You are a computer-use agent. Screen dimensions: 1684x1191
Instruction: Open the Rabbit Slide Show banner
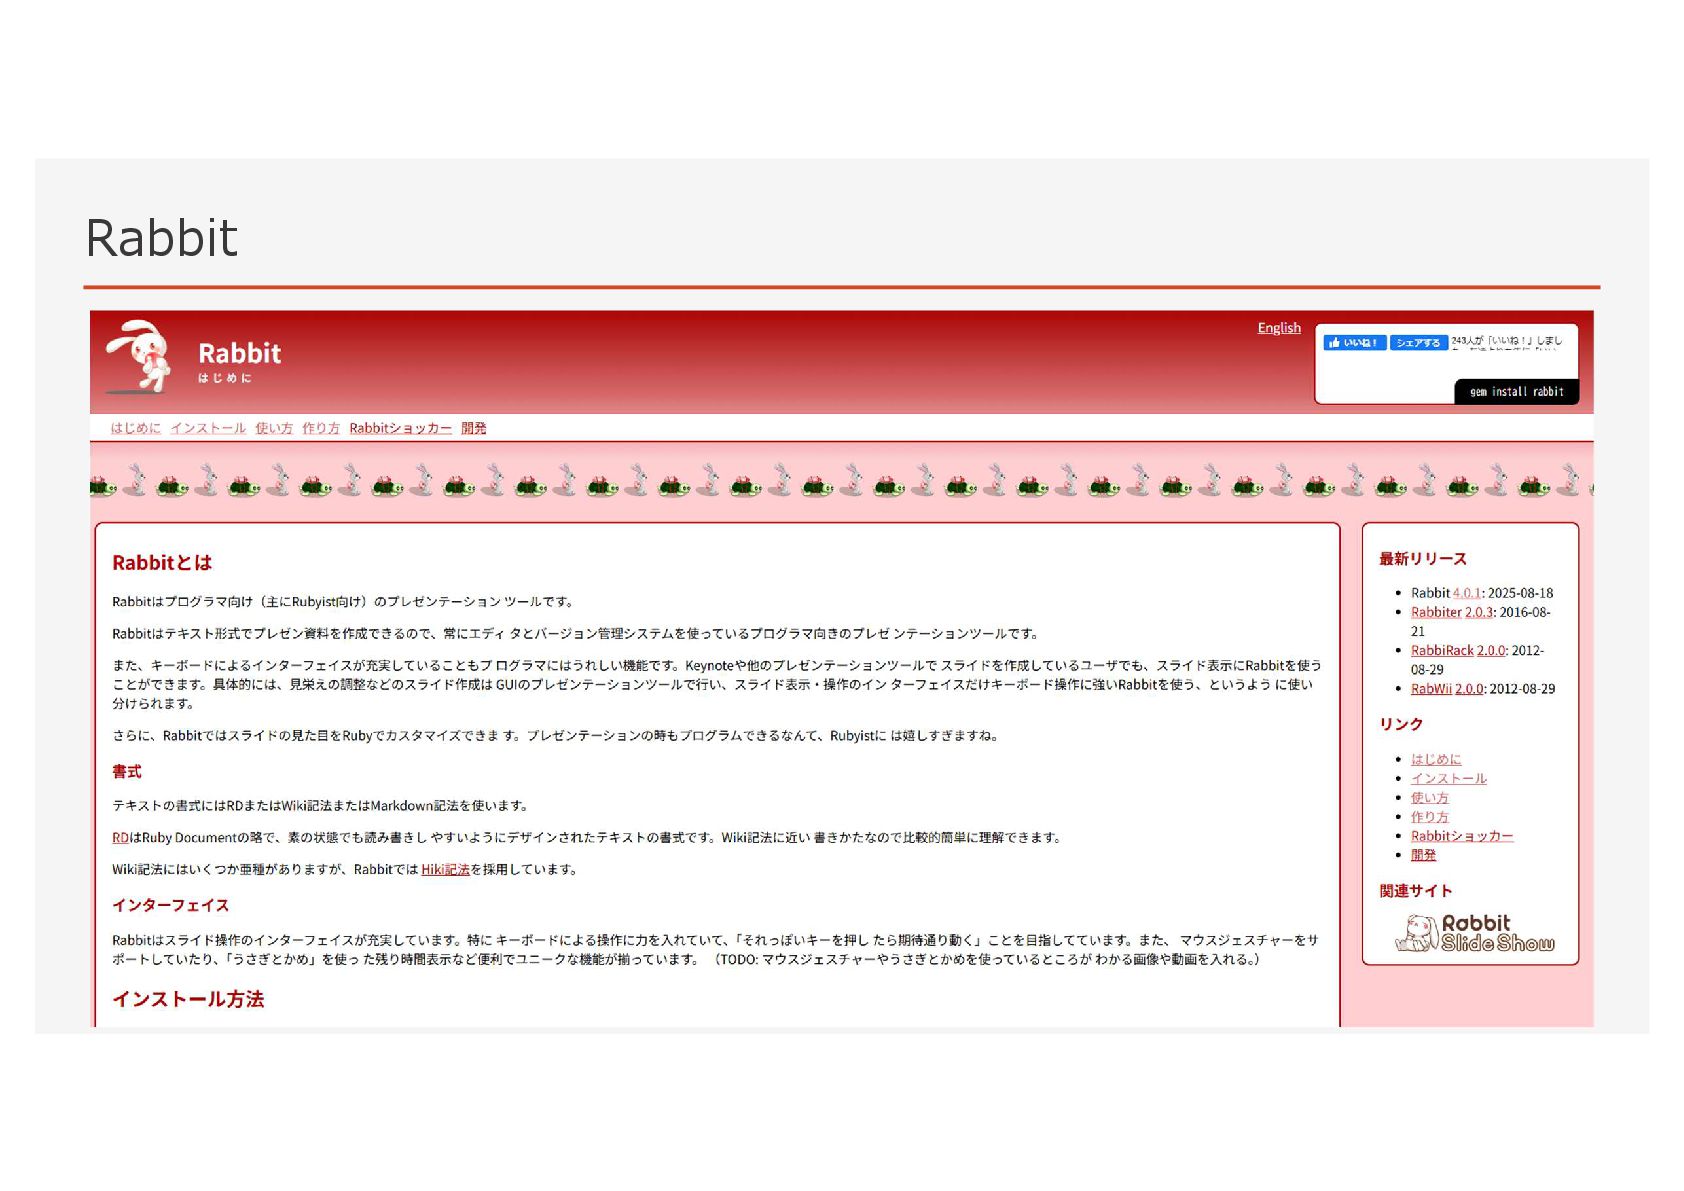tap(1475, 933)
